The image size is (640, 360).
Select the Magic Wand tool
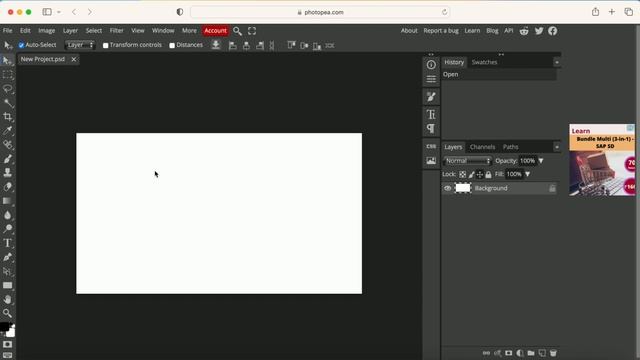pyautogui.click(x=7, y=103)
